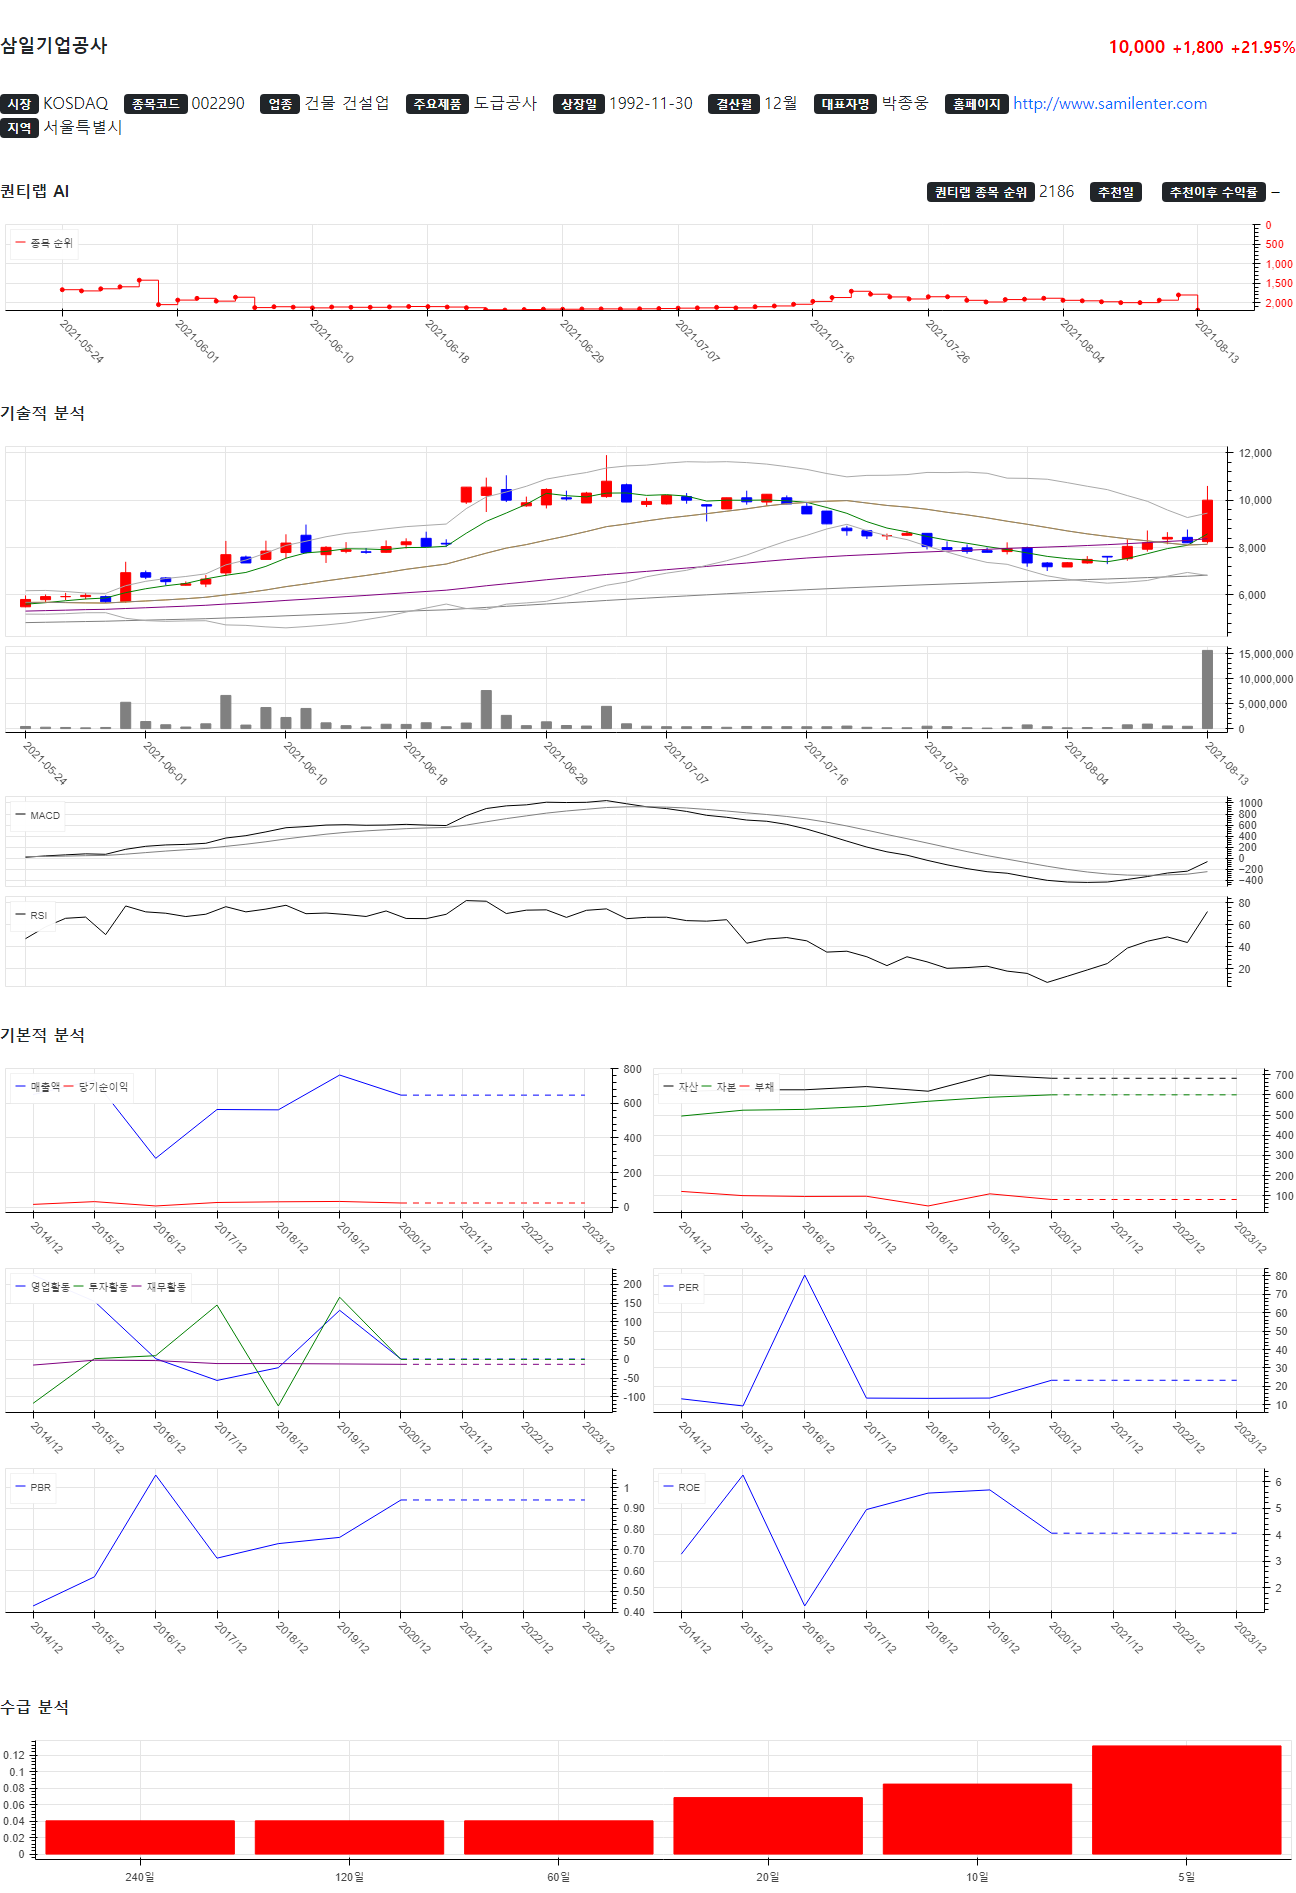This screenshot has width=1296, height=1893.
Task: Click the 240일 axis label
Action: coord(140,1877)
